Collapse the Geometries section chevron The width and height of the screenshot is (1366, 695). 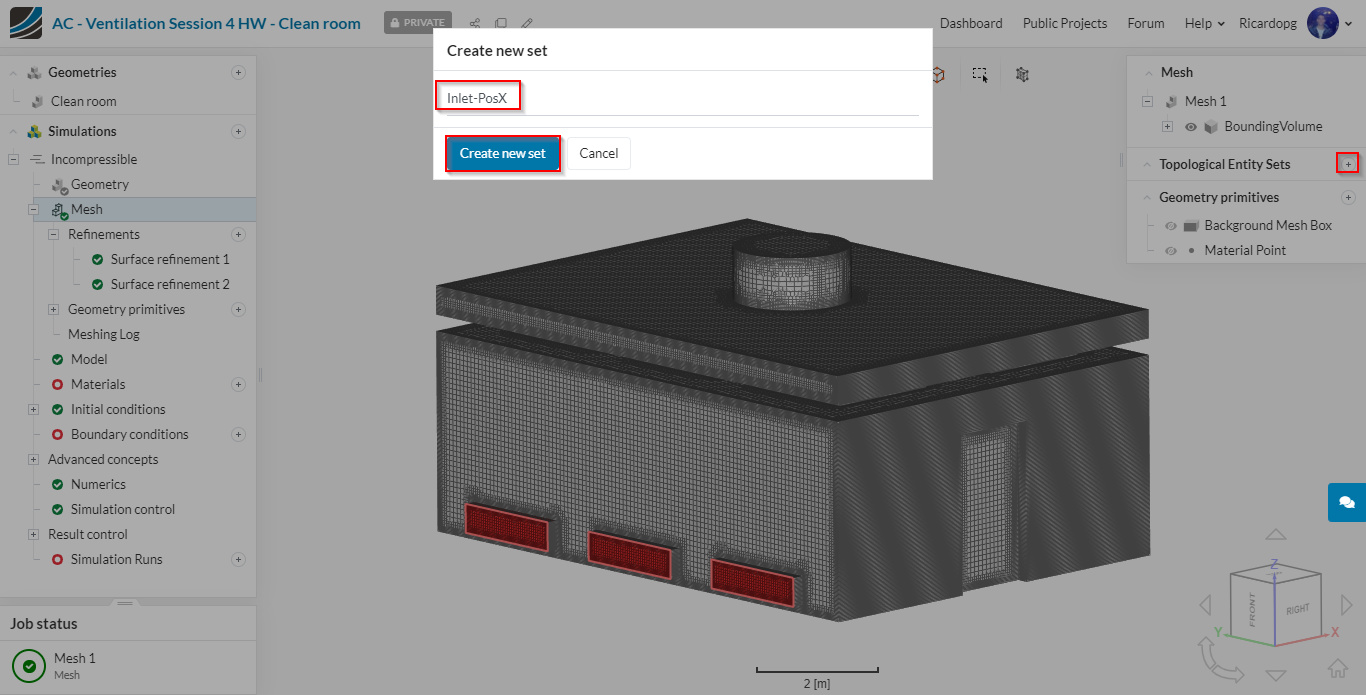[13, 72]
